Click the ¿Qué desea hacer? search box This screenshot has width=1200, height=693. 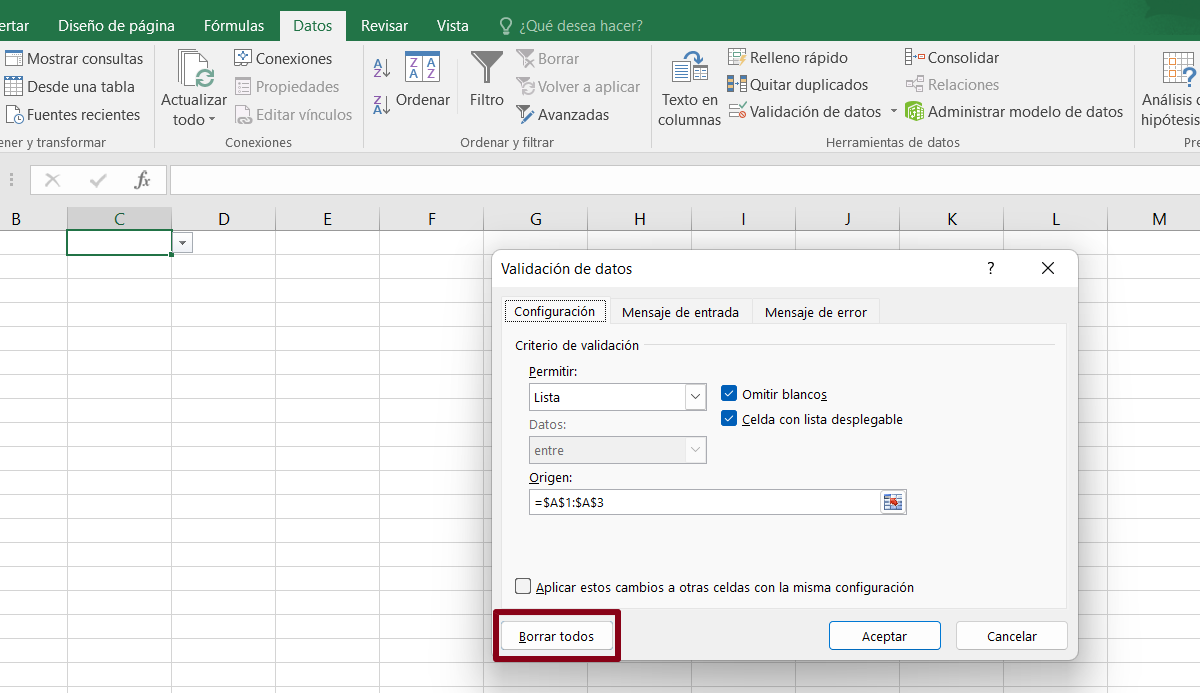pos(571,25)
